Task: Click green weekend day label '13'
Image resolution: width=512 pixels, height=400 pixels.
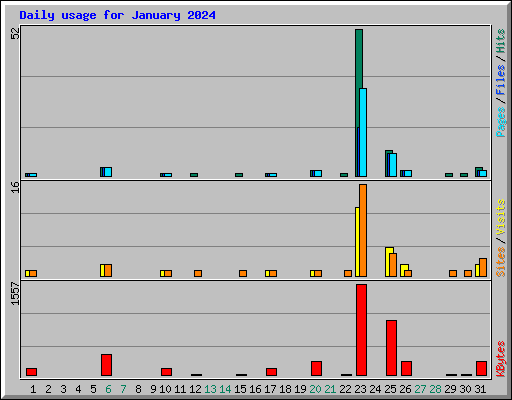Action: (210, 389)
